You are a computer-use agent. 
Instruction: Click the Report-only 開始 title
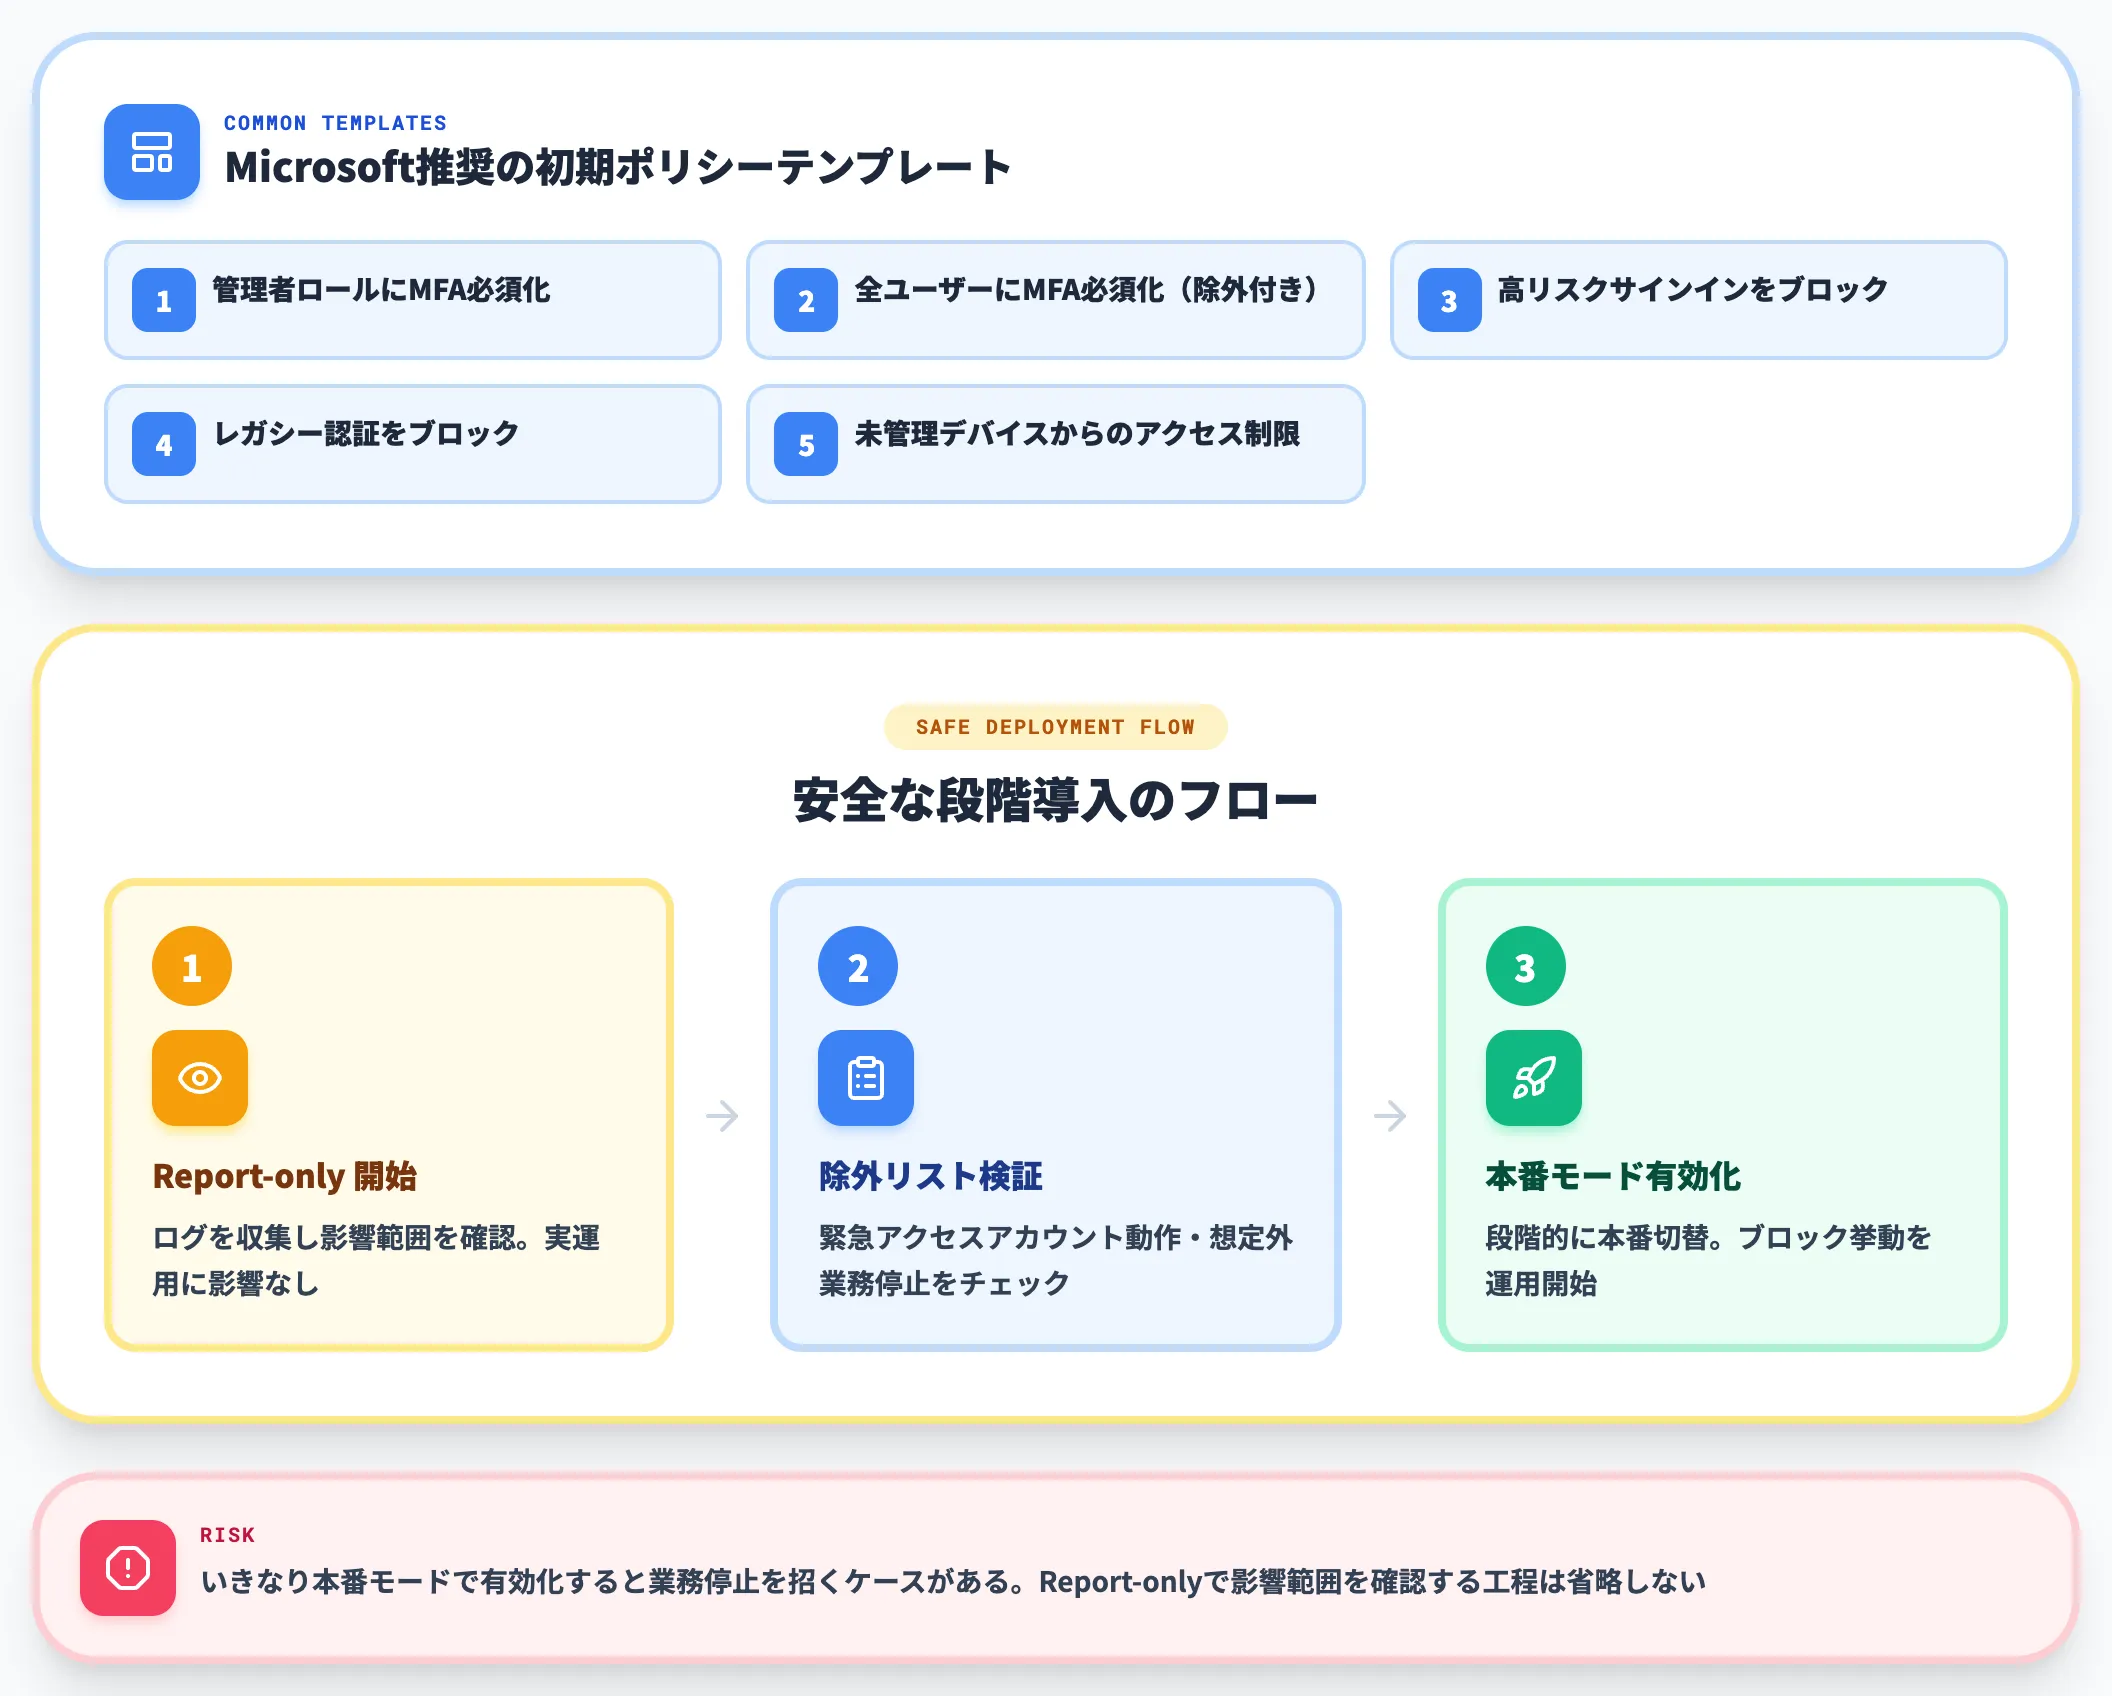coord(285,1176)
